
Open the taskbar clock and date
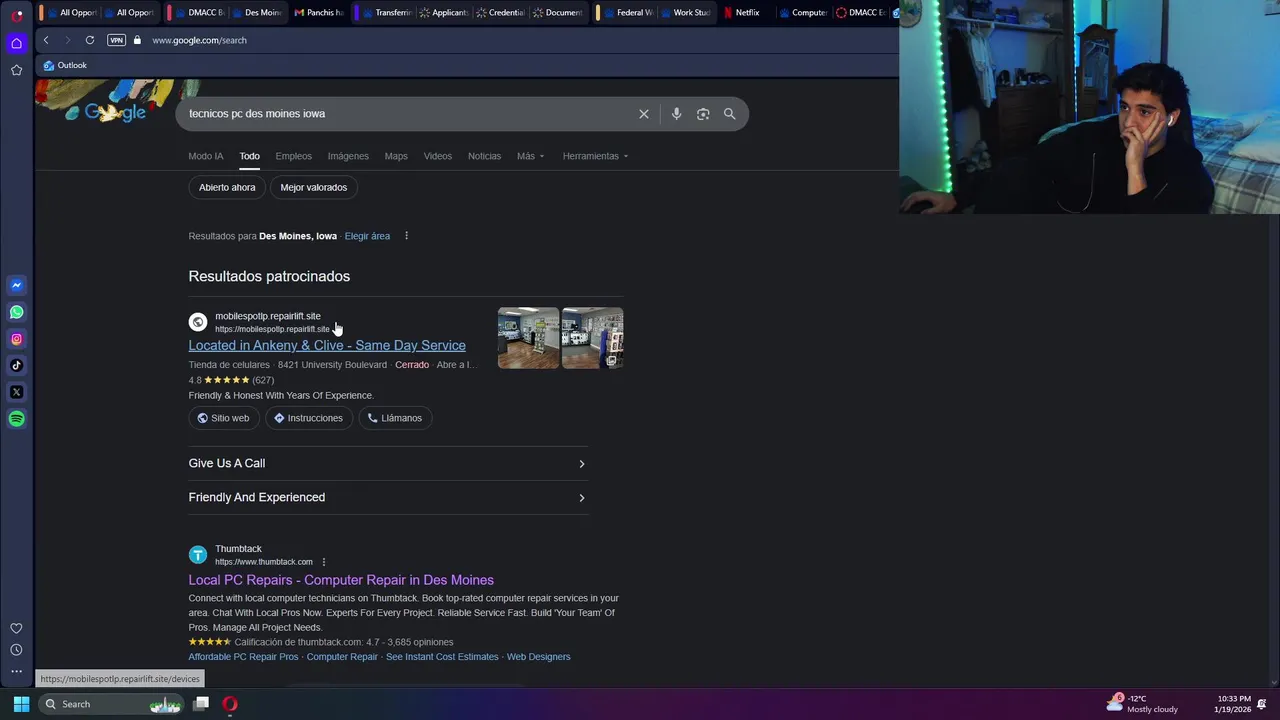coord(1232,704)
